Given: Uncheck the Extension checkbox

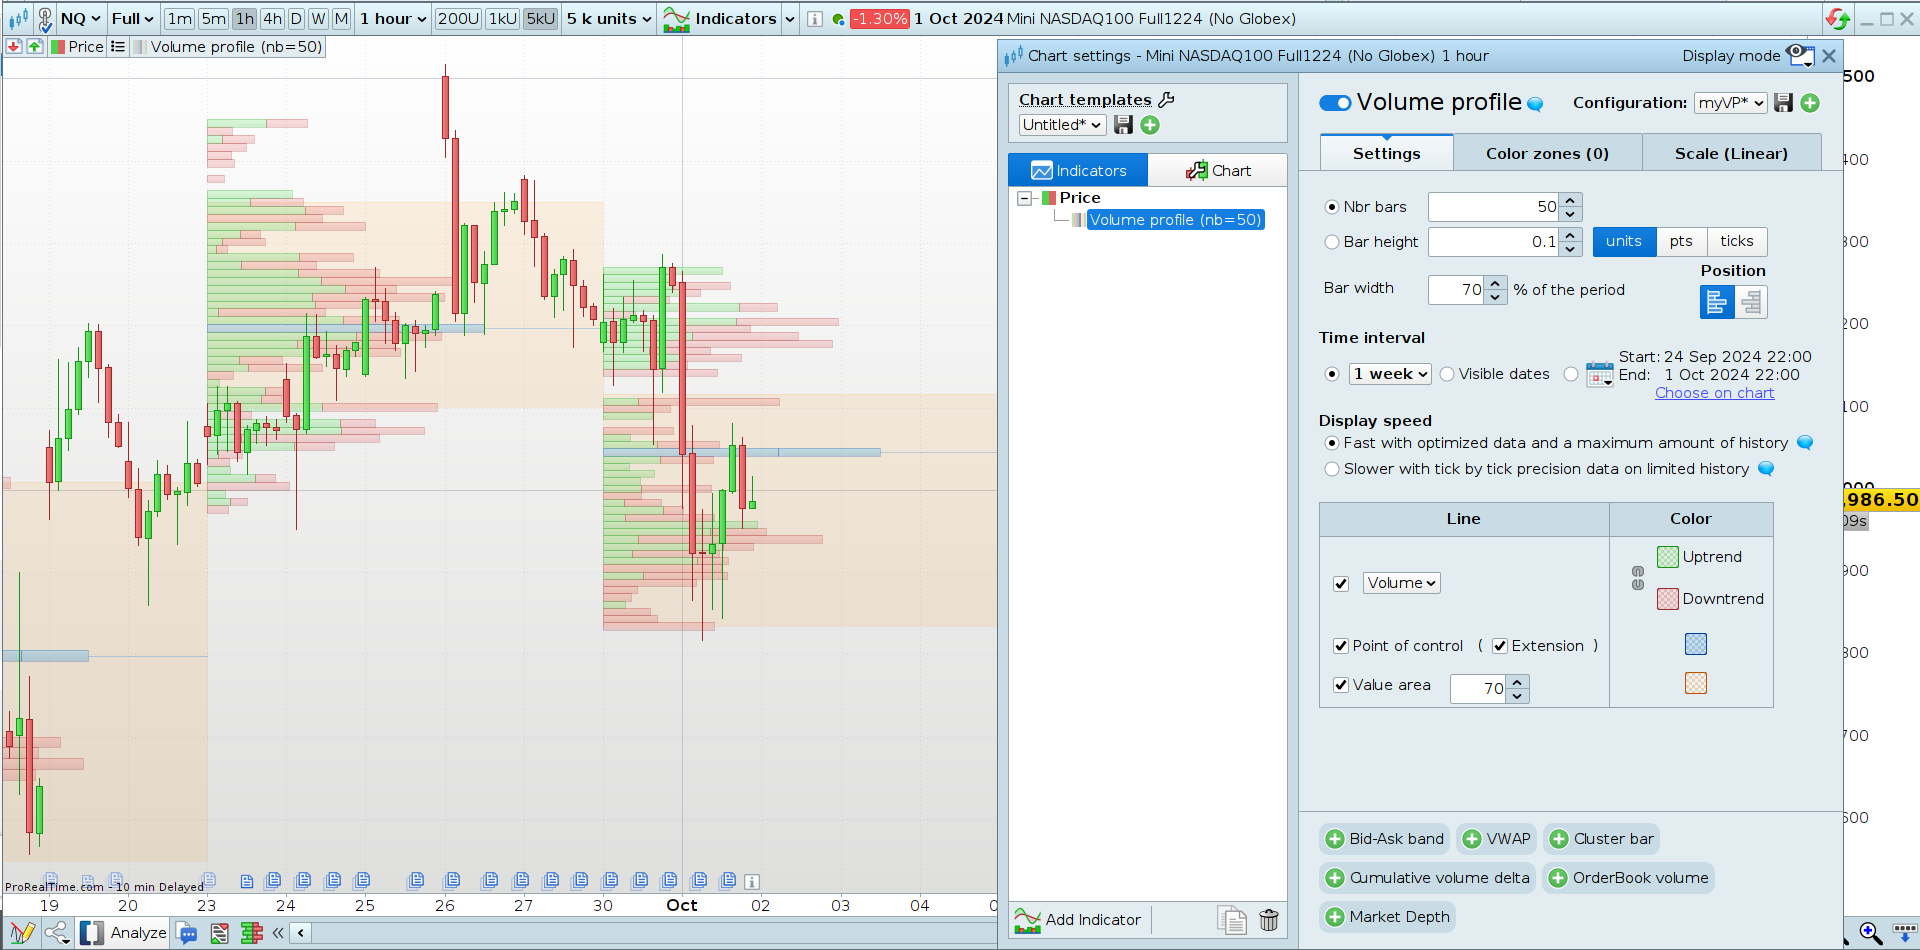Looking at the screenshot, I should coord(1500,646).
